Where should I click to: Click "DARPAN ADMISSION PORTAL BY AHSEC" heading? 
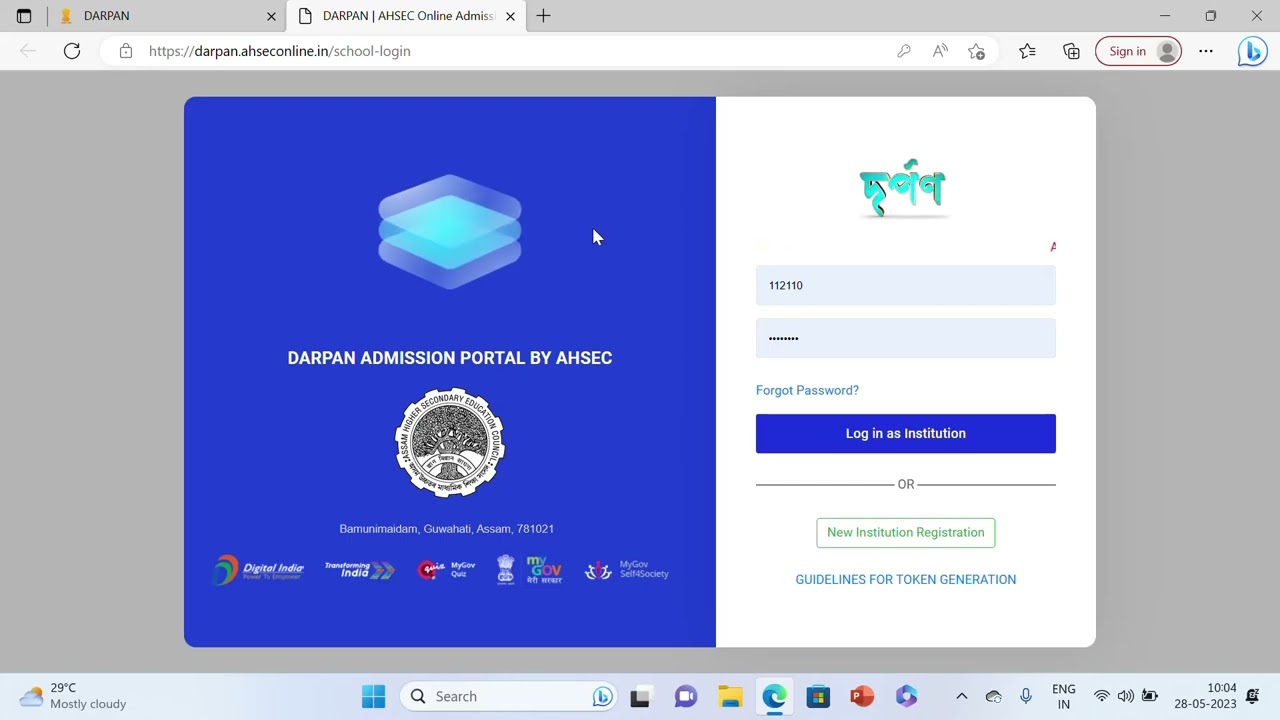point(450,358)
